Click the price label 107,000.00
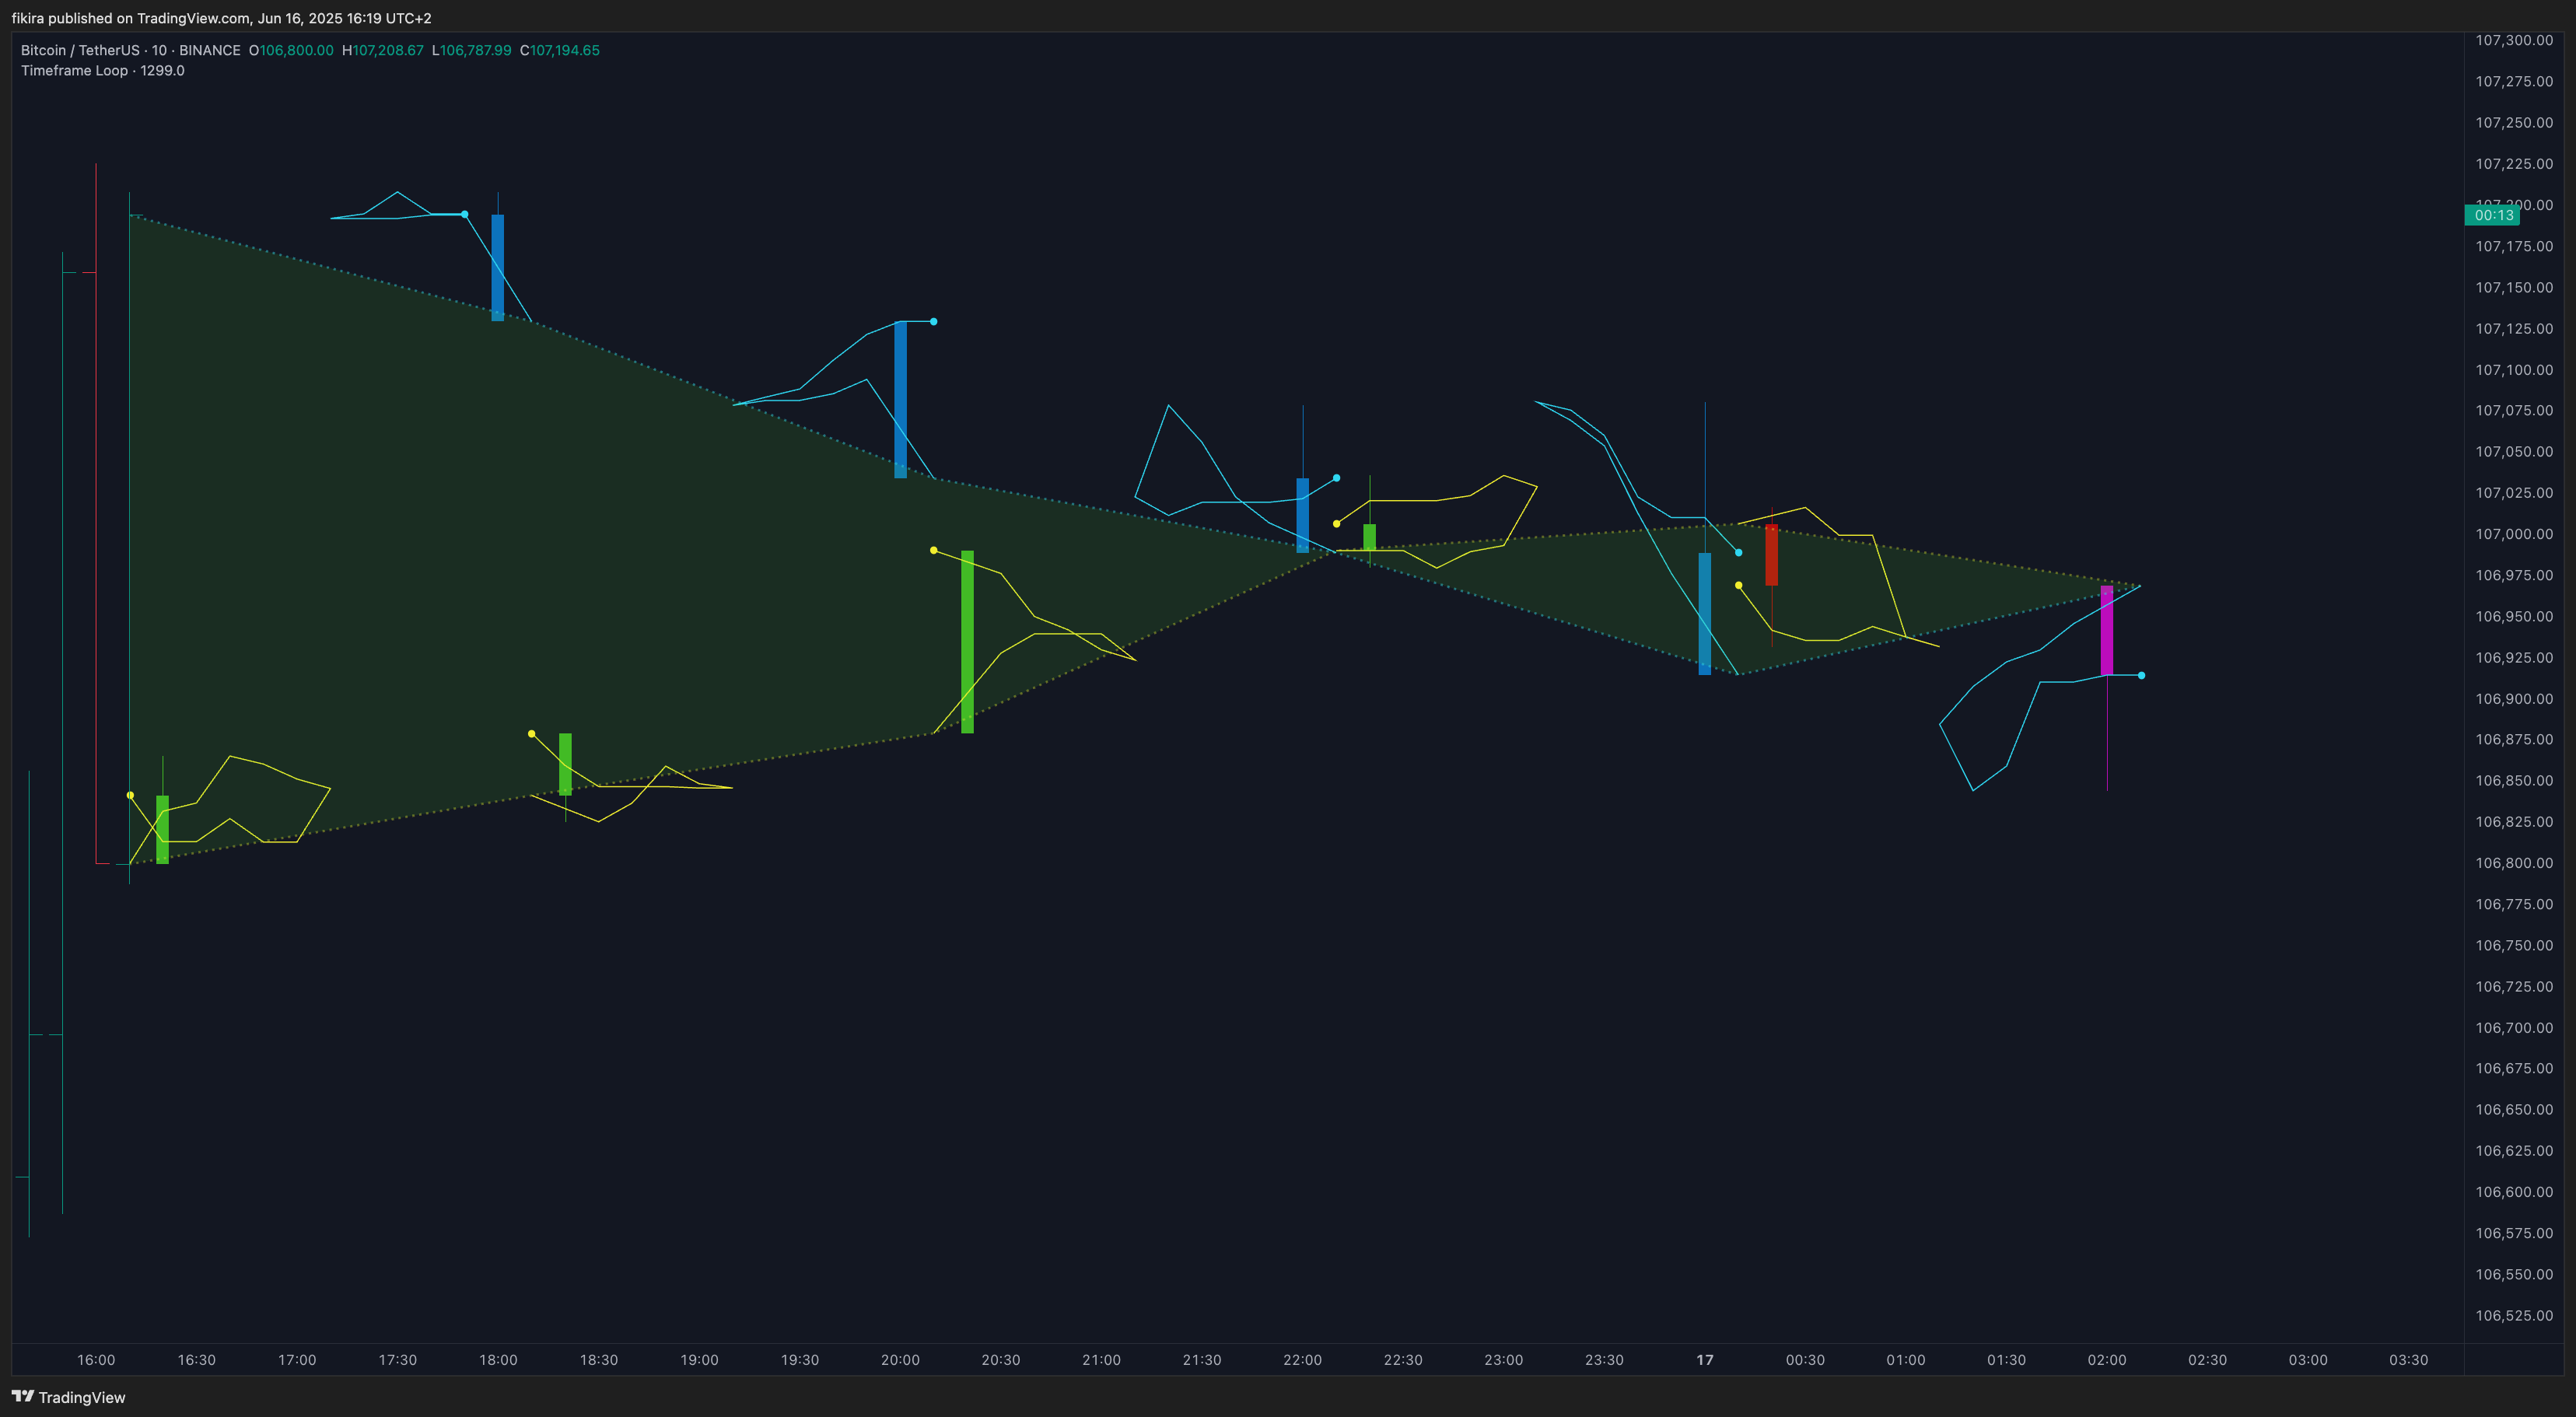2576x1417 pixels. click(2514, 534)
